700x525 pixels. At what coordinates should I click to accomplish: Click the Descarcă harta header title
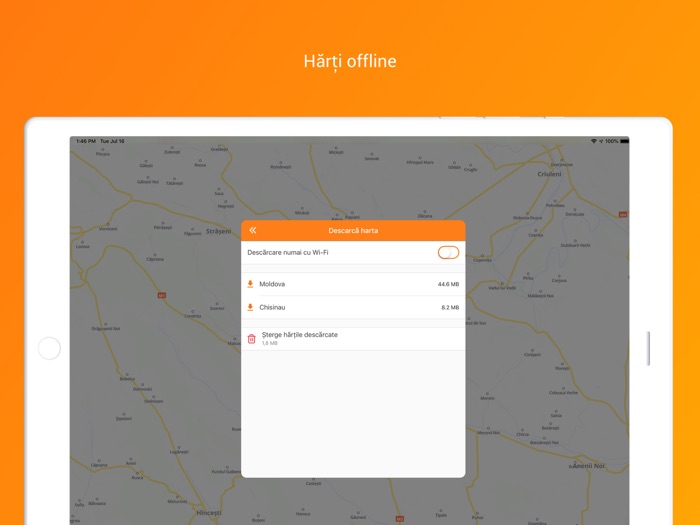tap(353, 231)
